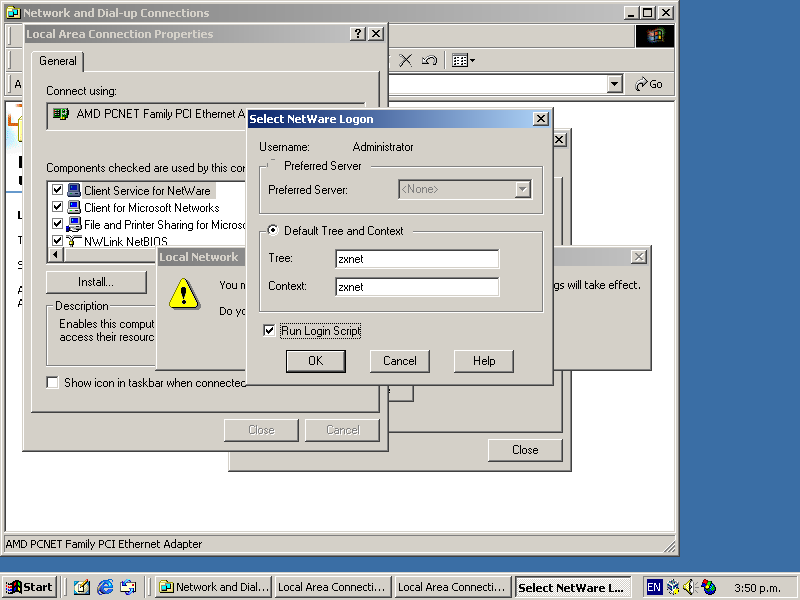Select the File and Printer Sharing icon
Image resolution: width=800 pixels, height=600 pixels.
tap(74, 224)
